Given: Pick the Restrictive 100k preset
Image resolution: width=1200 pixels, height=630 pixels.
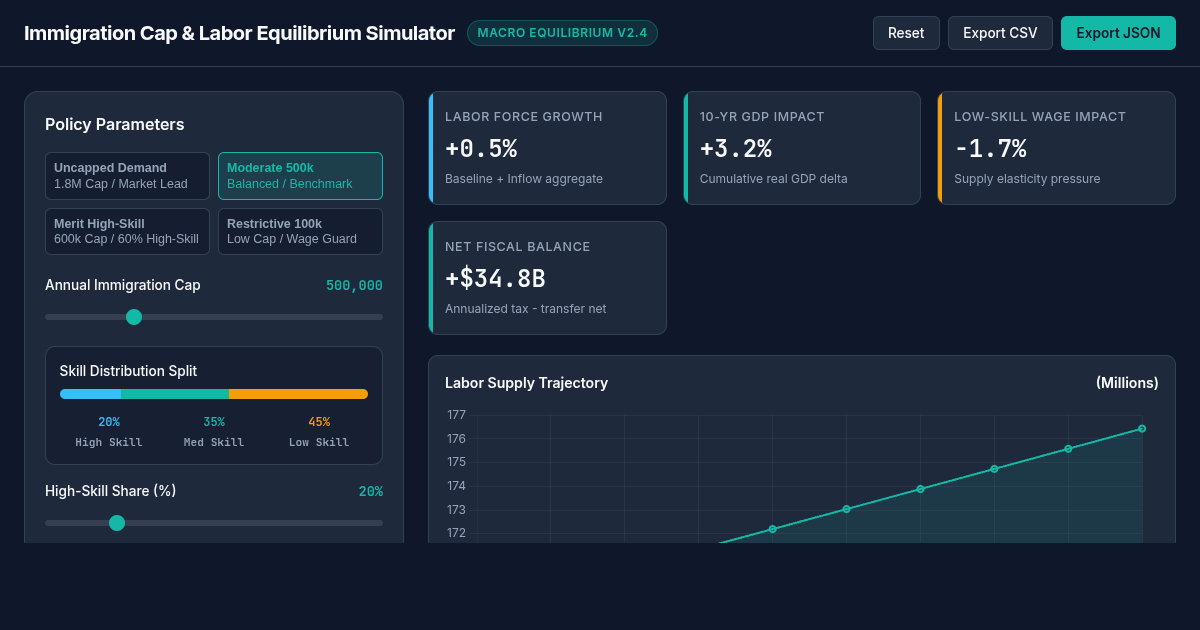Looking at the screenshot, I should 300,232.
